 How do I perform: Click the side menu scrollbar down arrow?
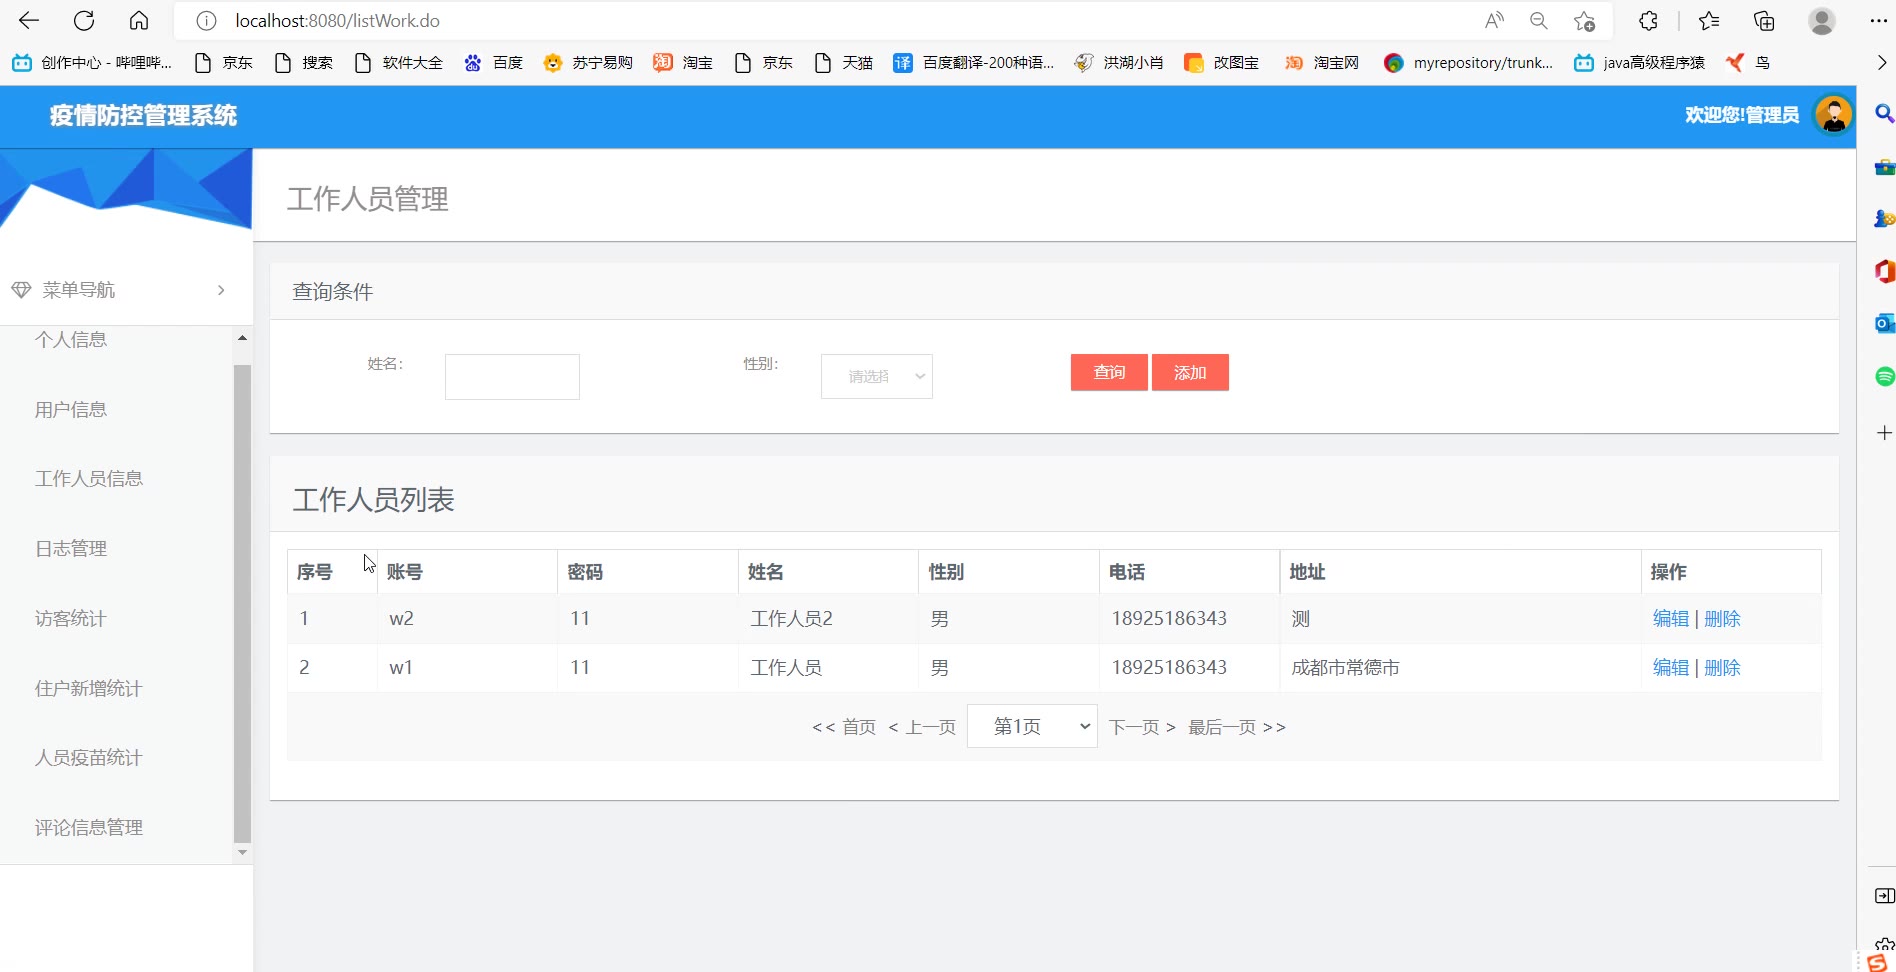click(242, 853)
